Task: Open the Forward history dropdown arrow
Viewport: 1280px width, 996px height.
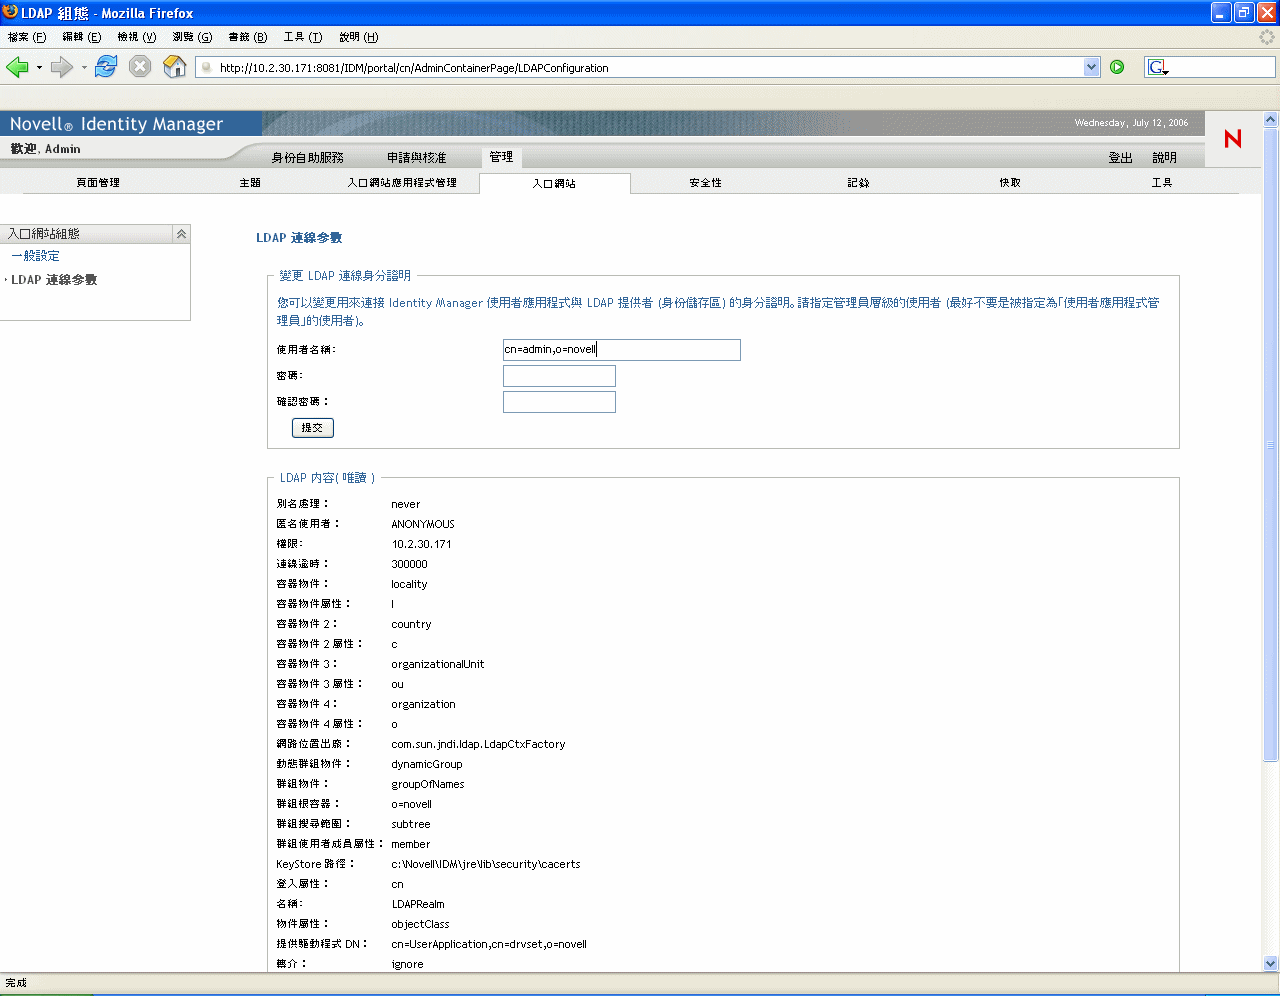Action: pos(84,68)
